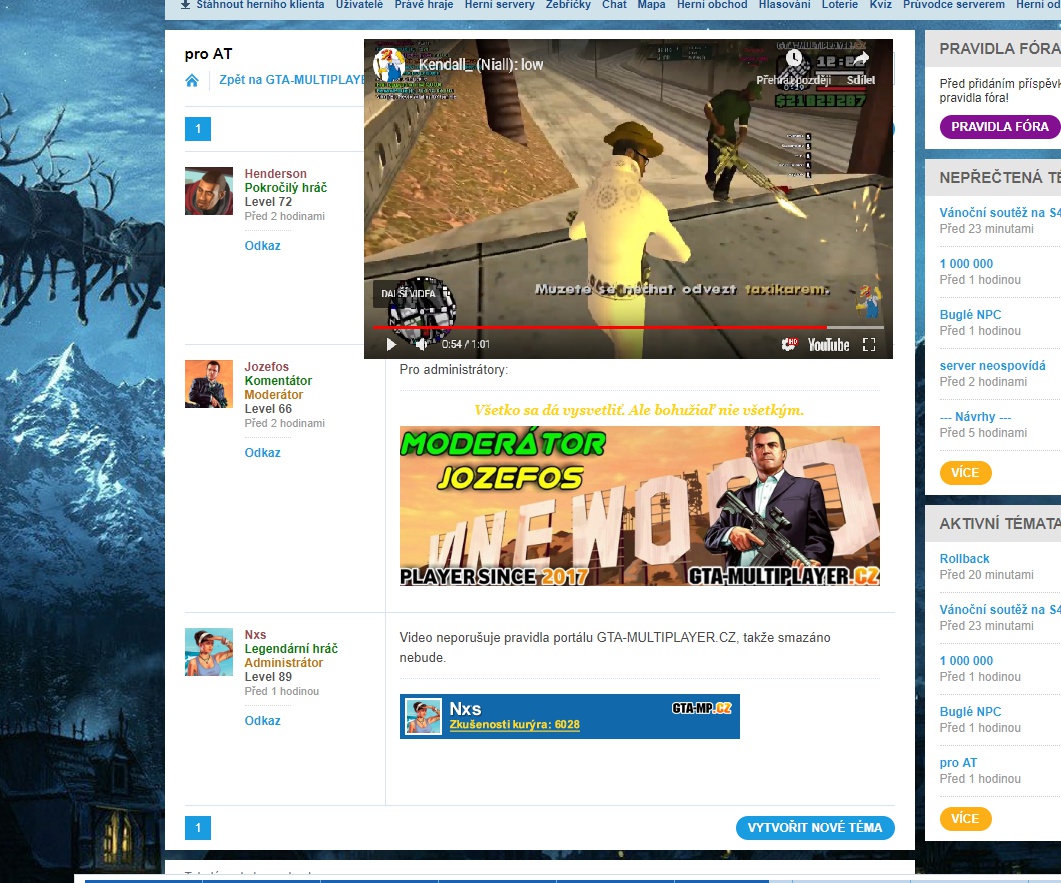Open Herní obchod menu item
1061x883 pixels.
tap(712, 4)
